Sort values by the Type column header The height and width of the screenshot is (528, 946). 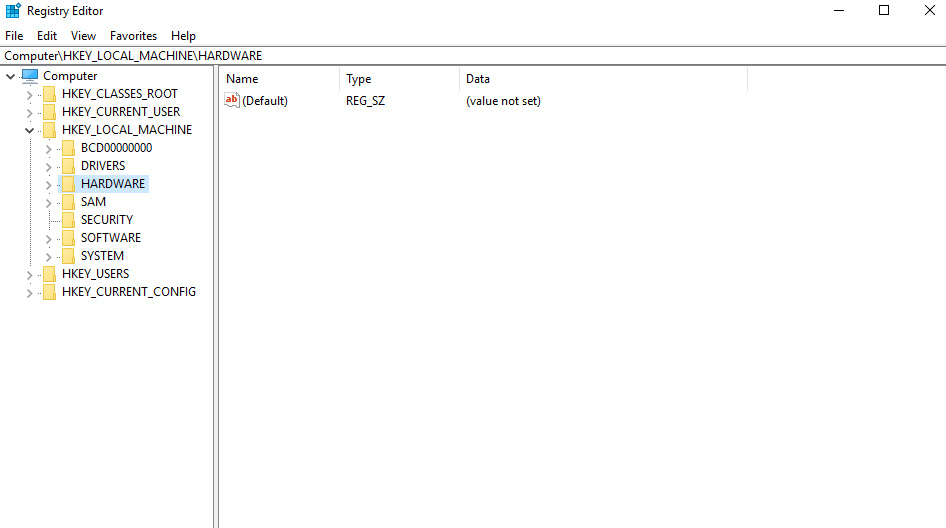399,79
